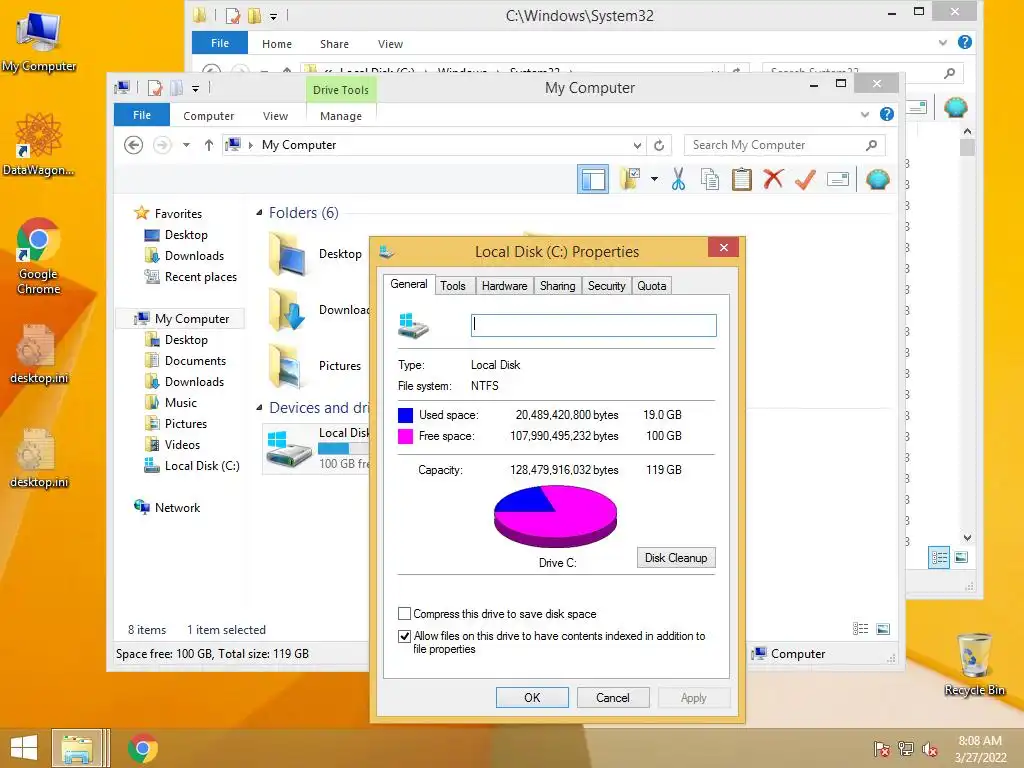
Task: Open File Explorer from the taskbar
Action: [x=77, y=748]
